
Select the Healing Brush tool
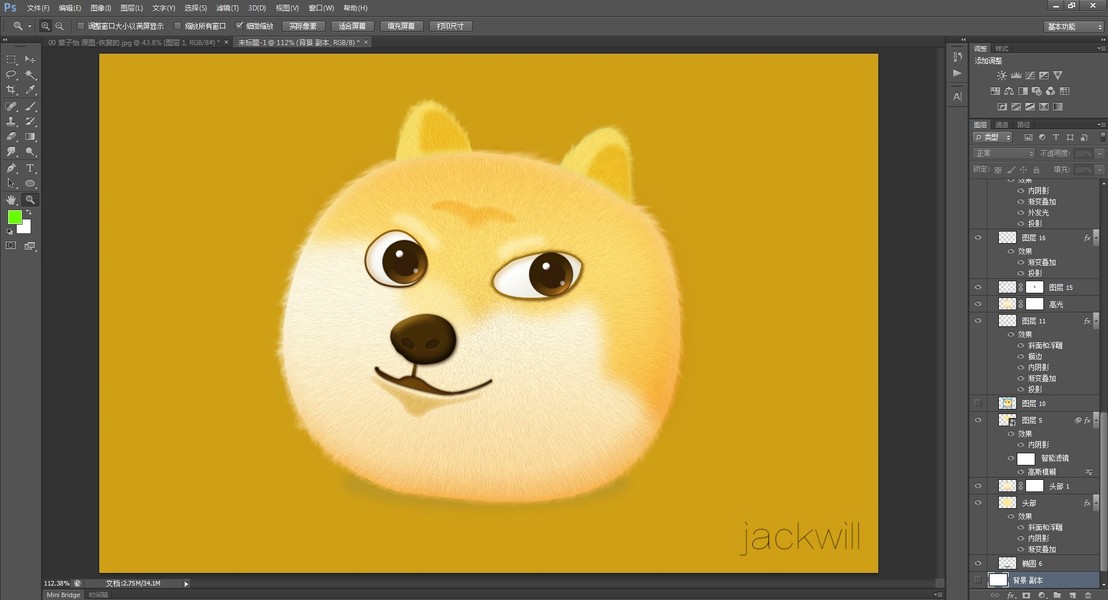coord(11,107)
